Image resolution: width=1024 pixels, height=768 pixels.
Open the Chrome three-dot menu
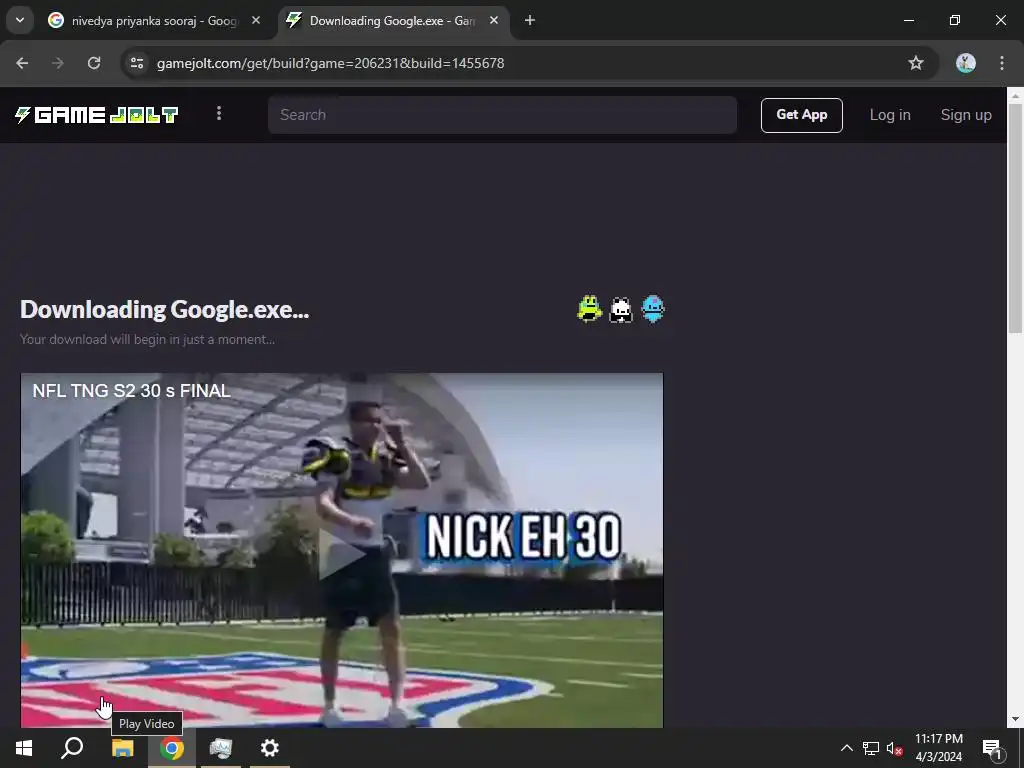click(x=1002, y=63)
